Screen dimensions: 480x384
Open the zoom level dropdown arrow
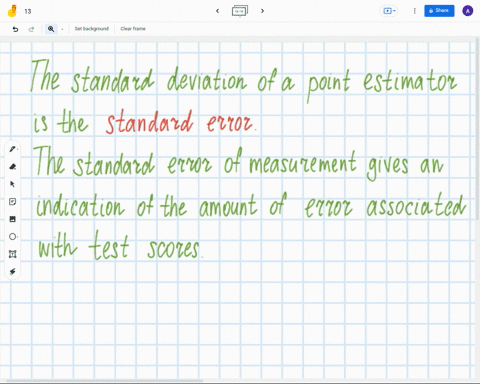click(x=62, y=29)
